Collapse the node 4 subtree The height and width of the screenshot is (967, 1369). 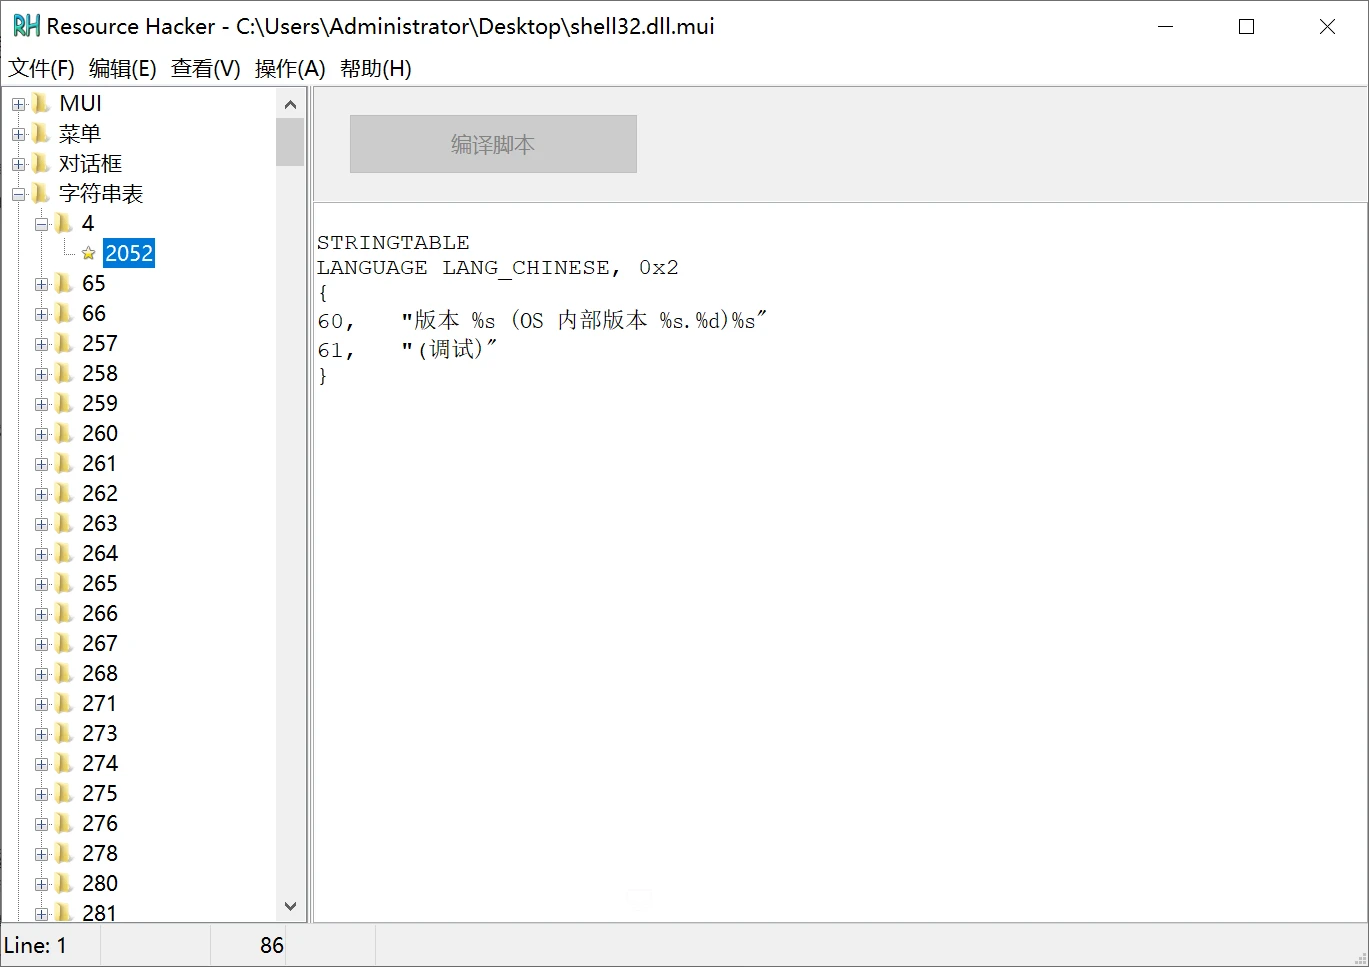[41, 224]
